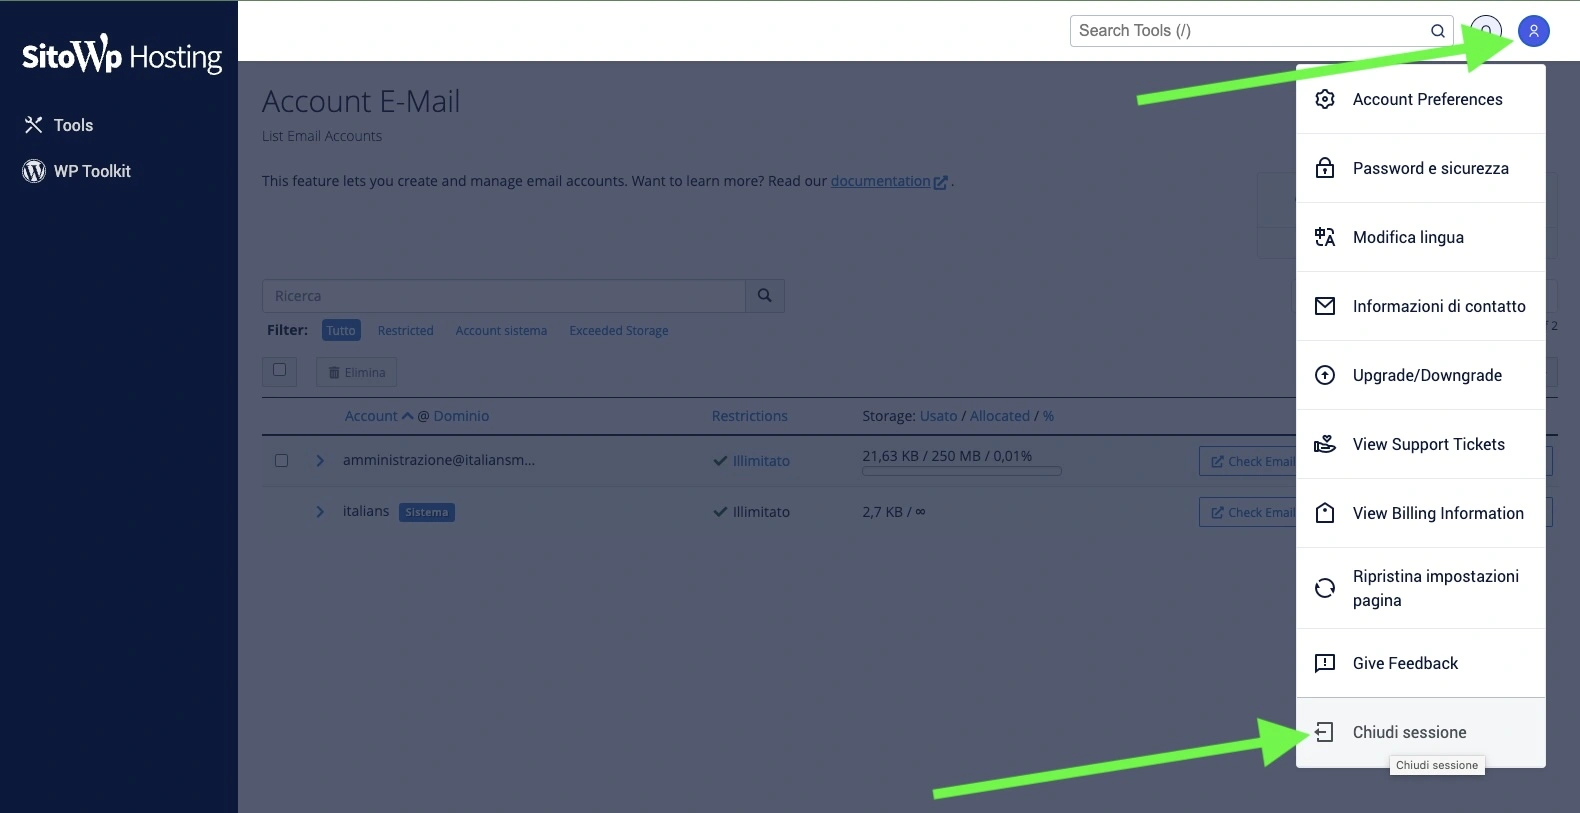
Task: Click the SitoWp Hosting logo
Action: tap(121, 55)
